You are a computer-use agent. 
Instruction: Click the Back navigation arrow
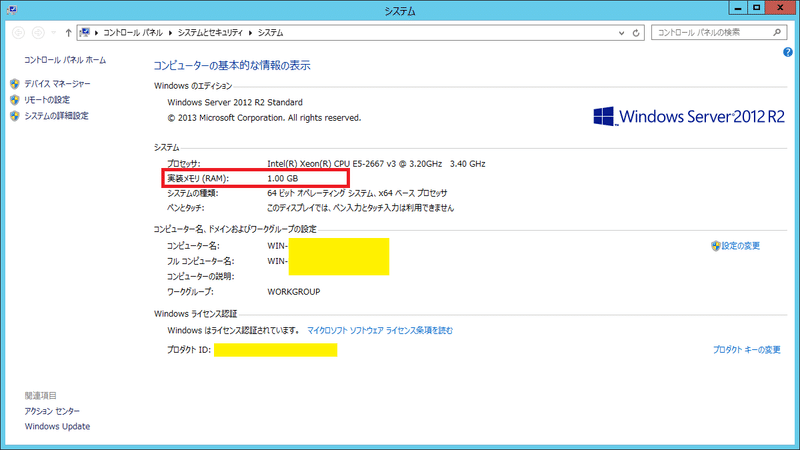point(18,33)
